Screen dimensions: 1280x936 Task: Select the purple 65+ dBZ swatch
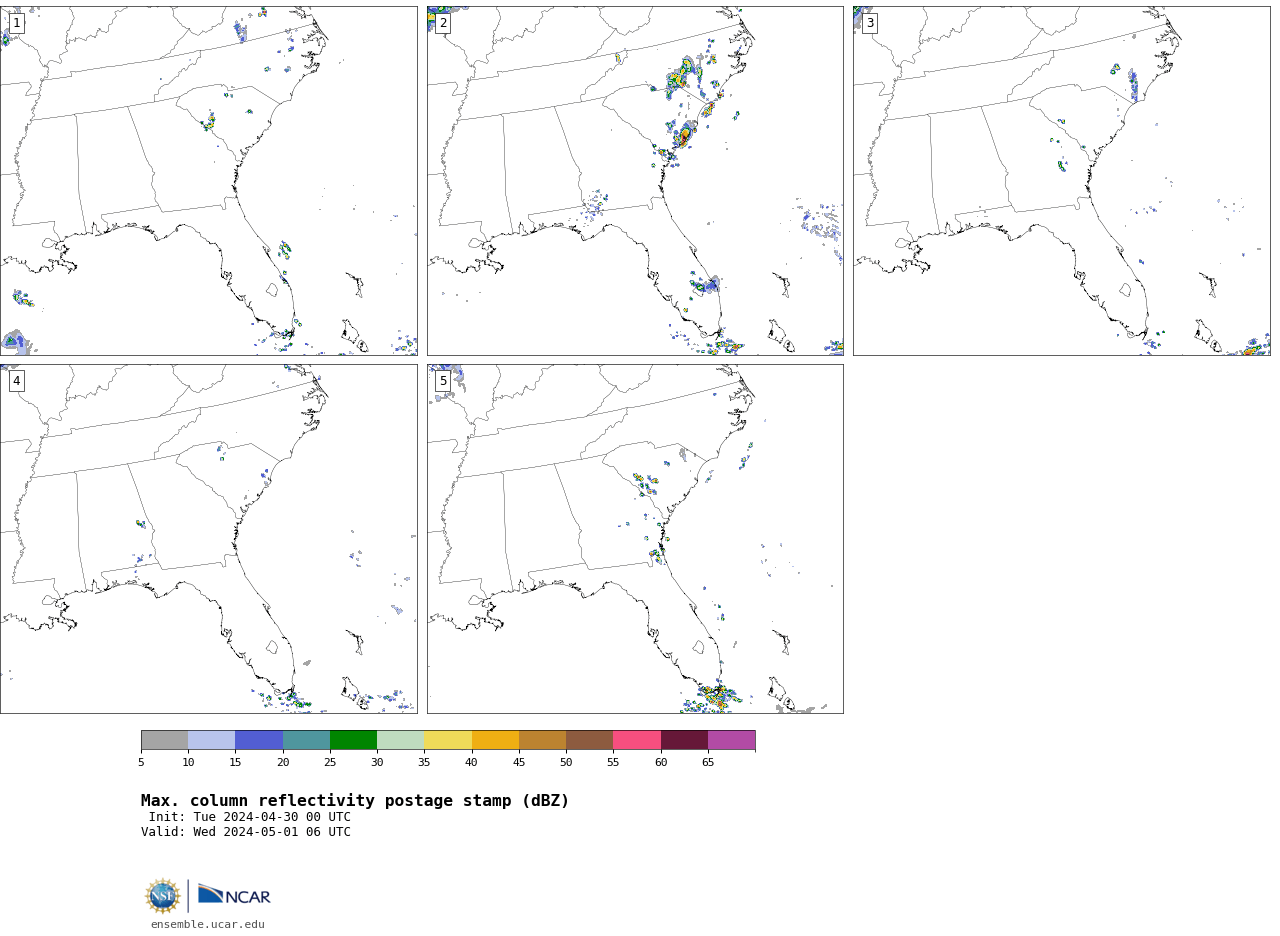point(731,740)
